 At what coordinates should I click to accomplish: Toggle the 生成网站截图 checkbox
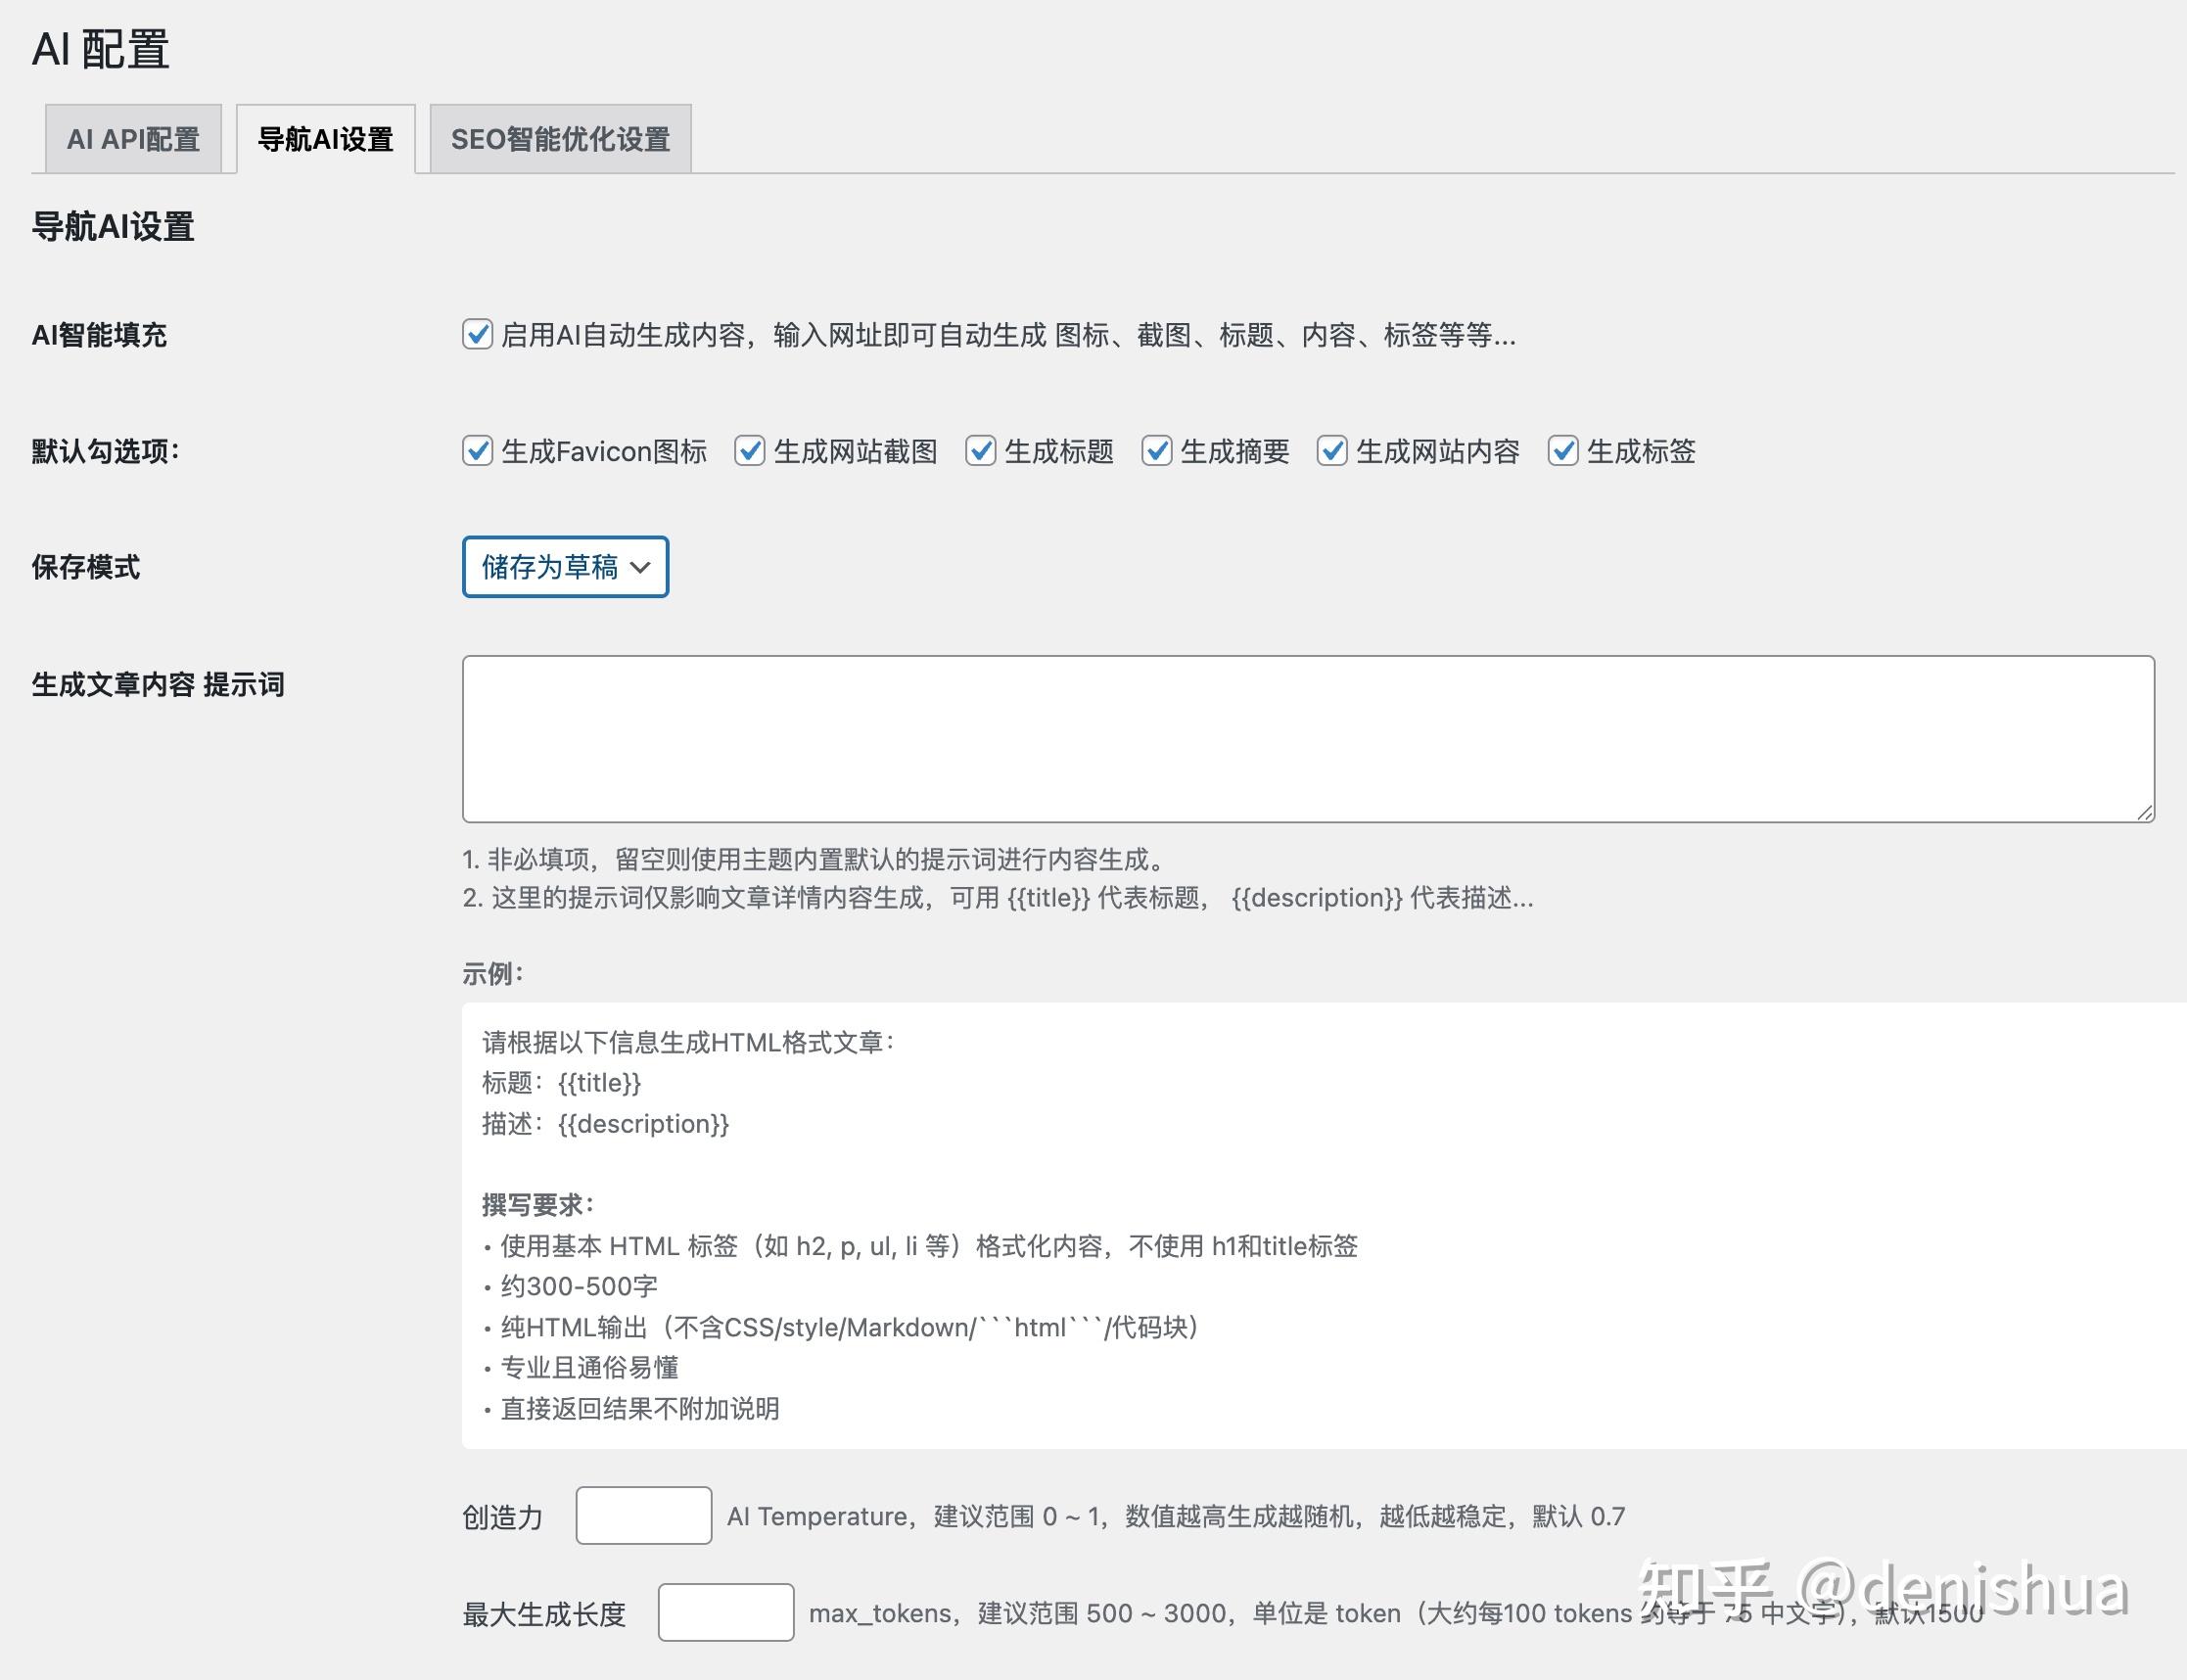pos(749,452)
